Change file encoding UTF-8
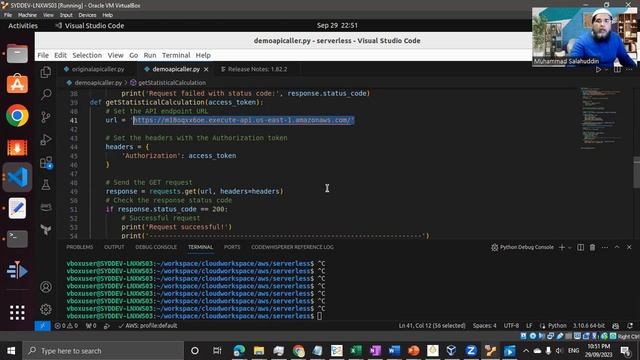This screenshot has width=640, height=360. point(511,326)
